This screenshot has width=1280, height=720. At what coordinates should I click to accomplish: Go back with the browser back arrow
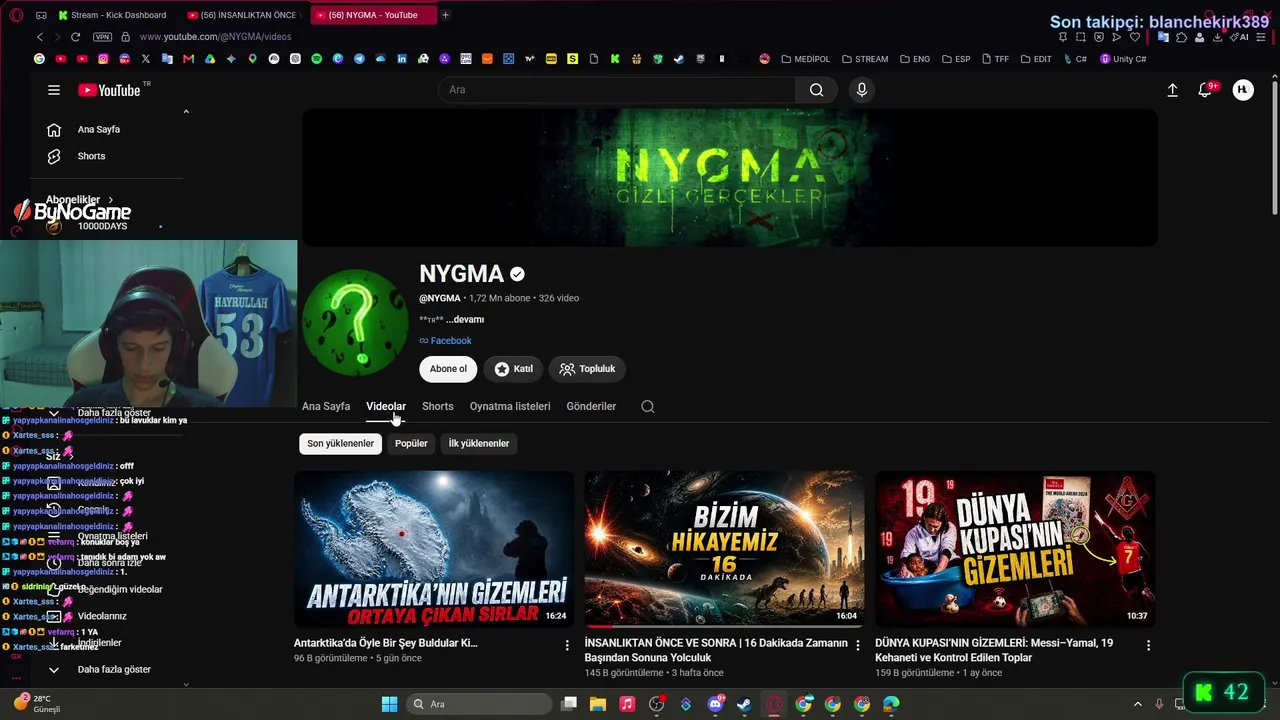tap(40, 37)
